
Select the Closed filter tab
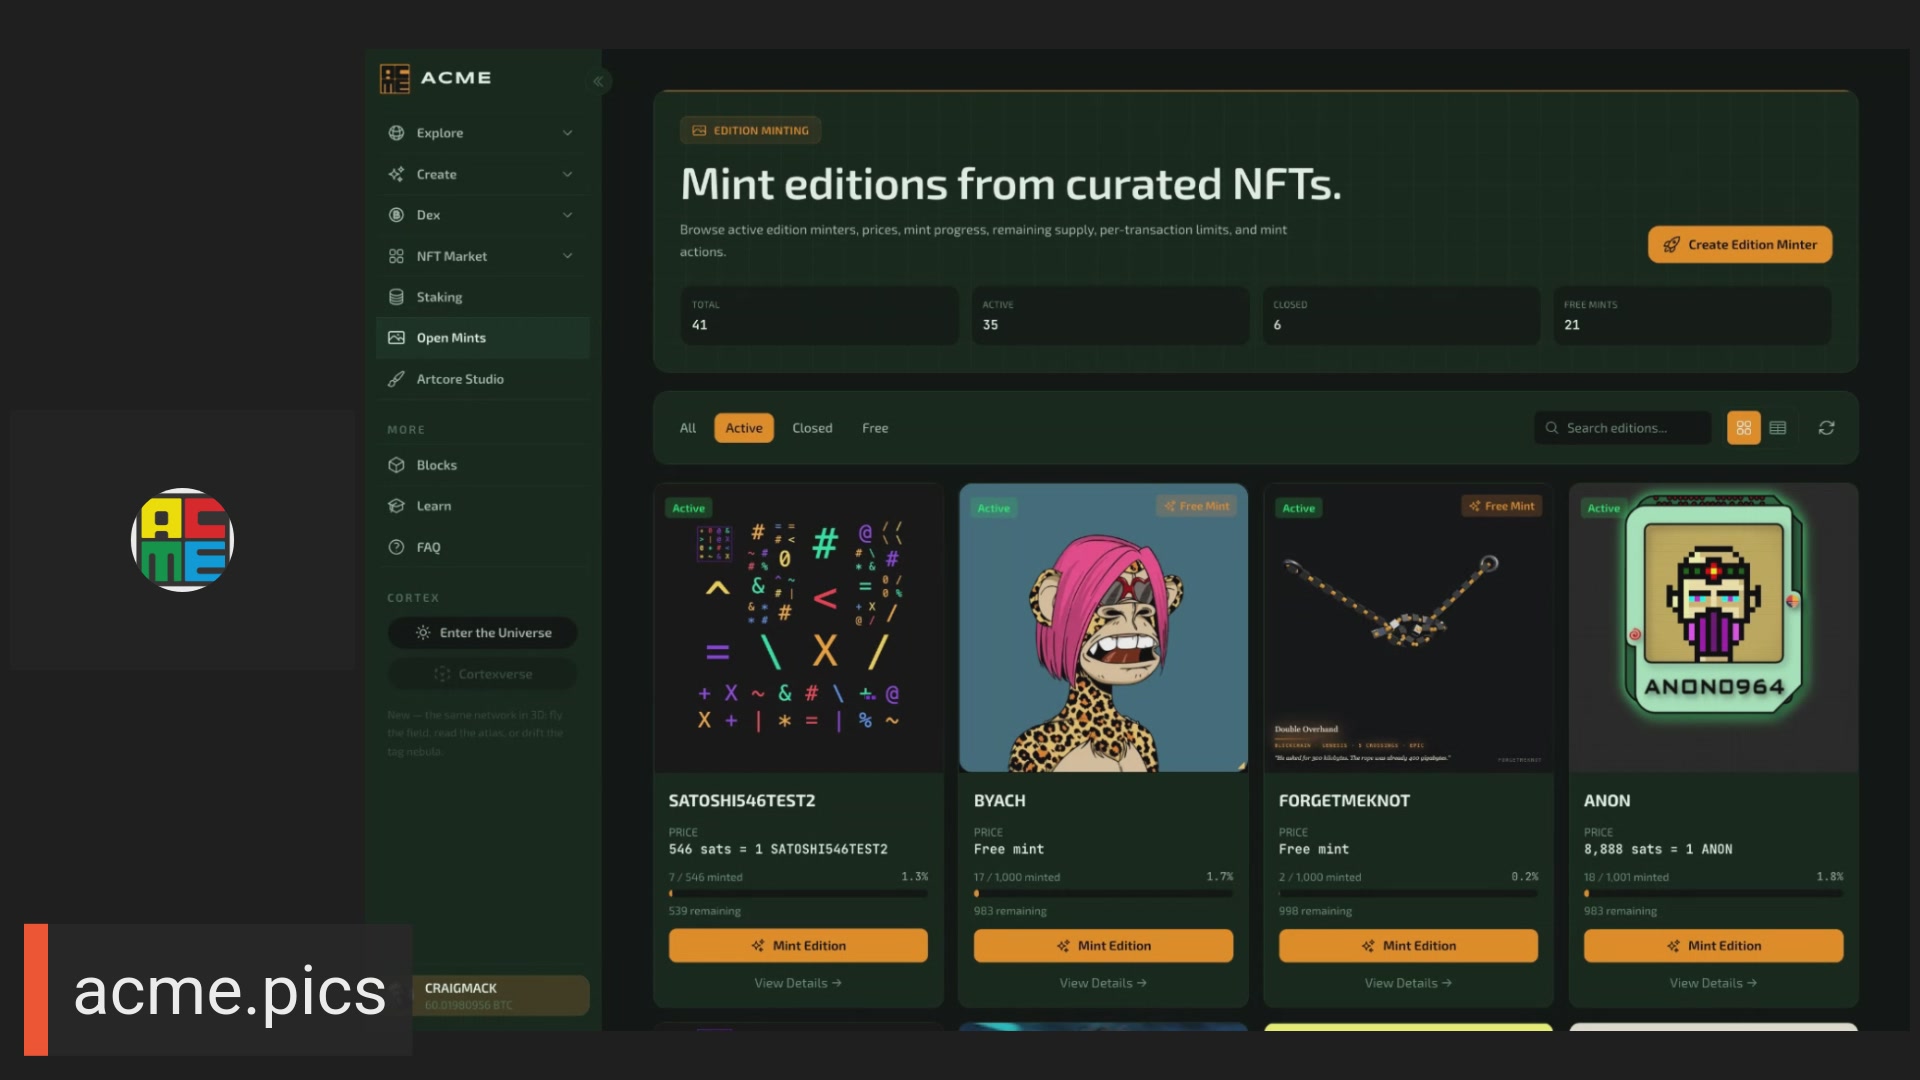pyautogui.click(x=812, y=428)
